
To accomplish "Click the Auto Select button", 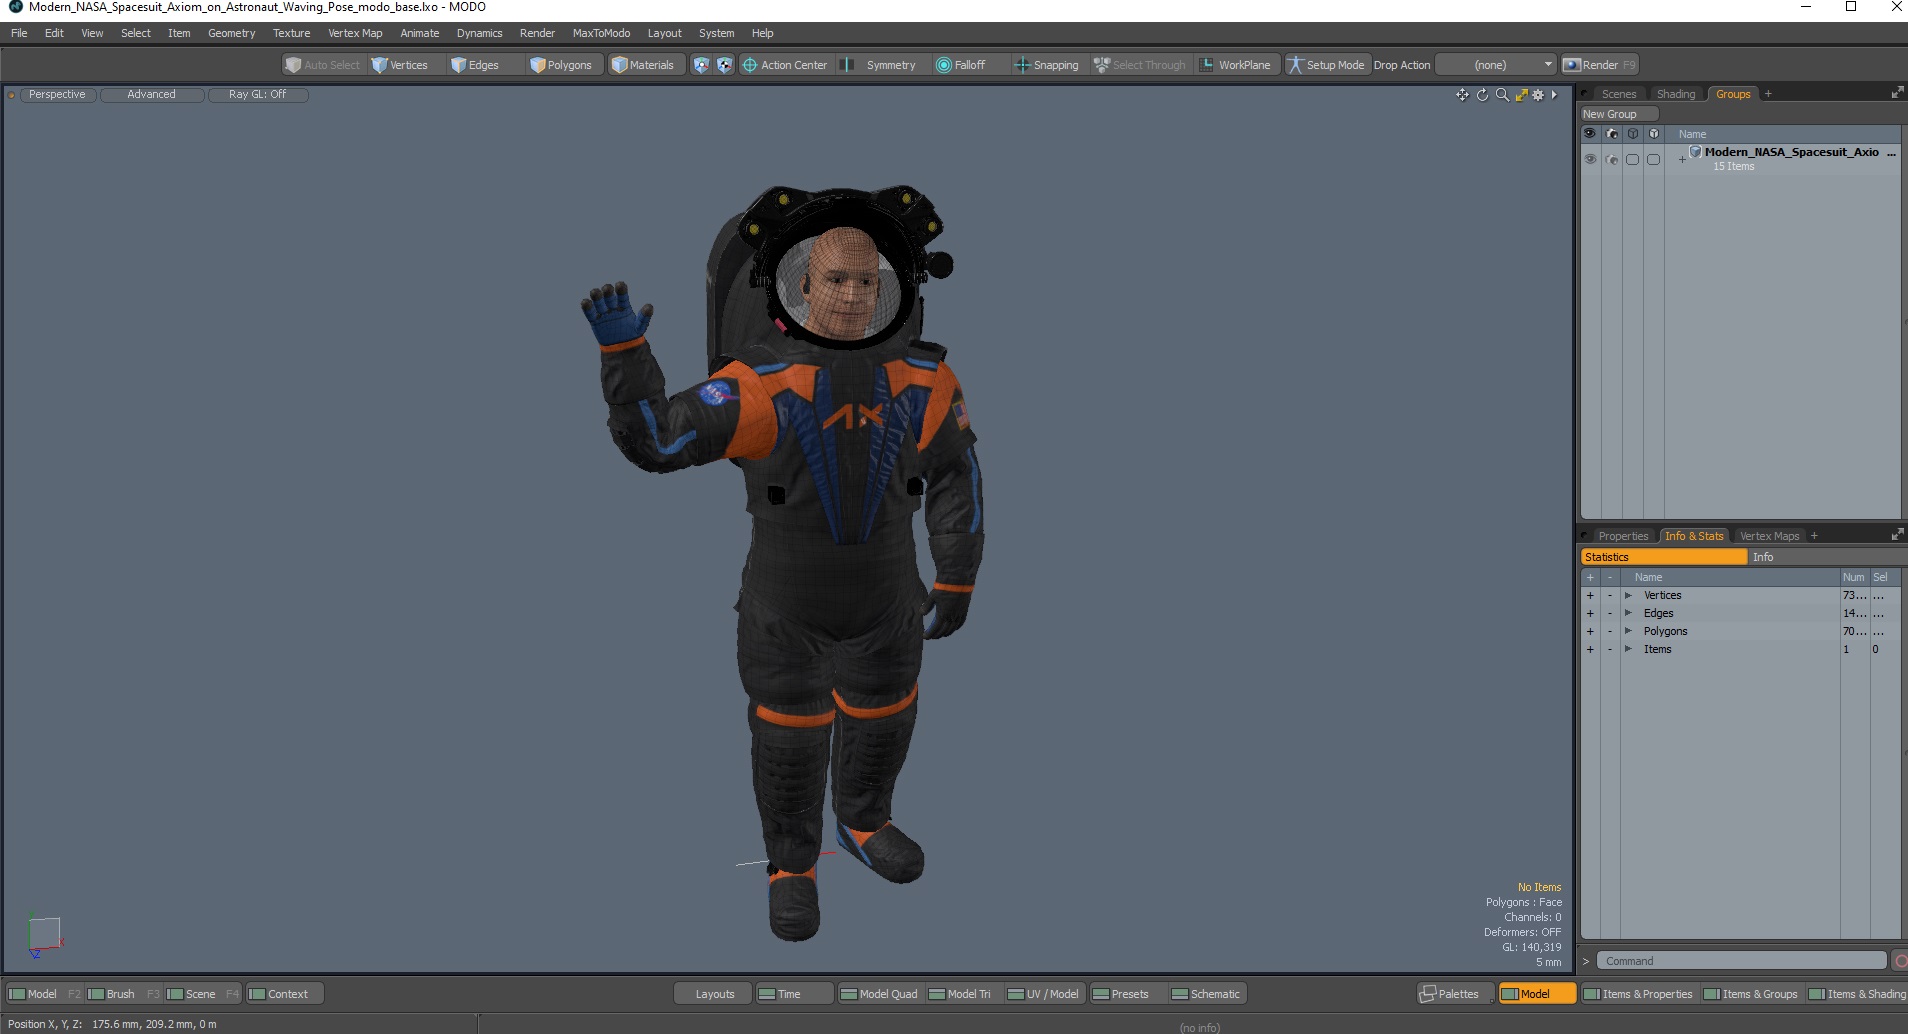I will pyautogui.click(x=323, y=65).
